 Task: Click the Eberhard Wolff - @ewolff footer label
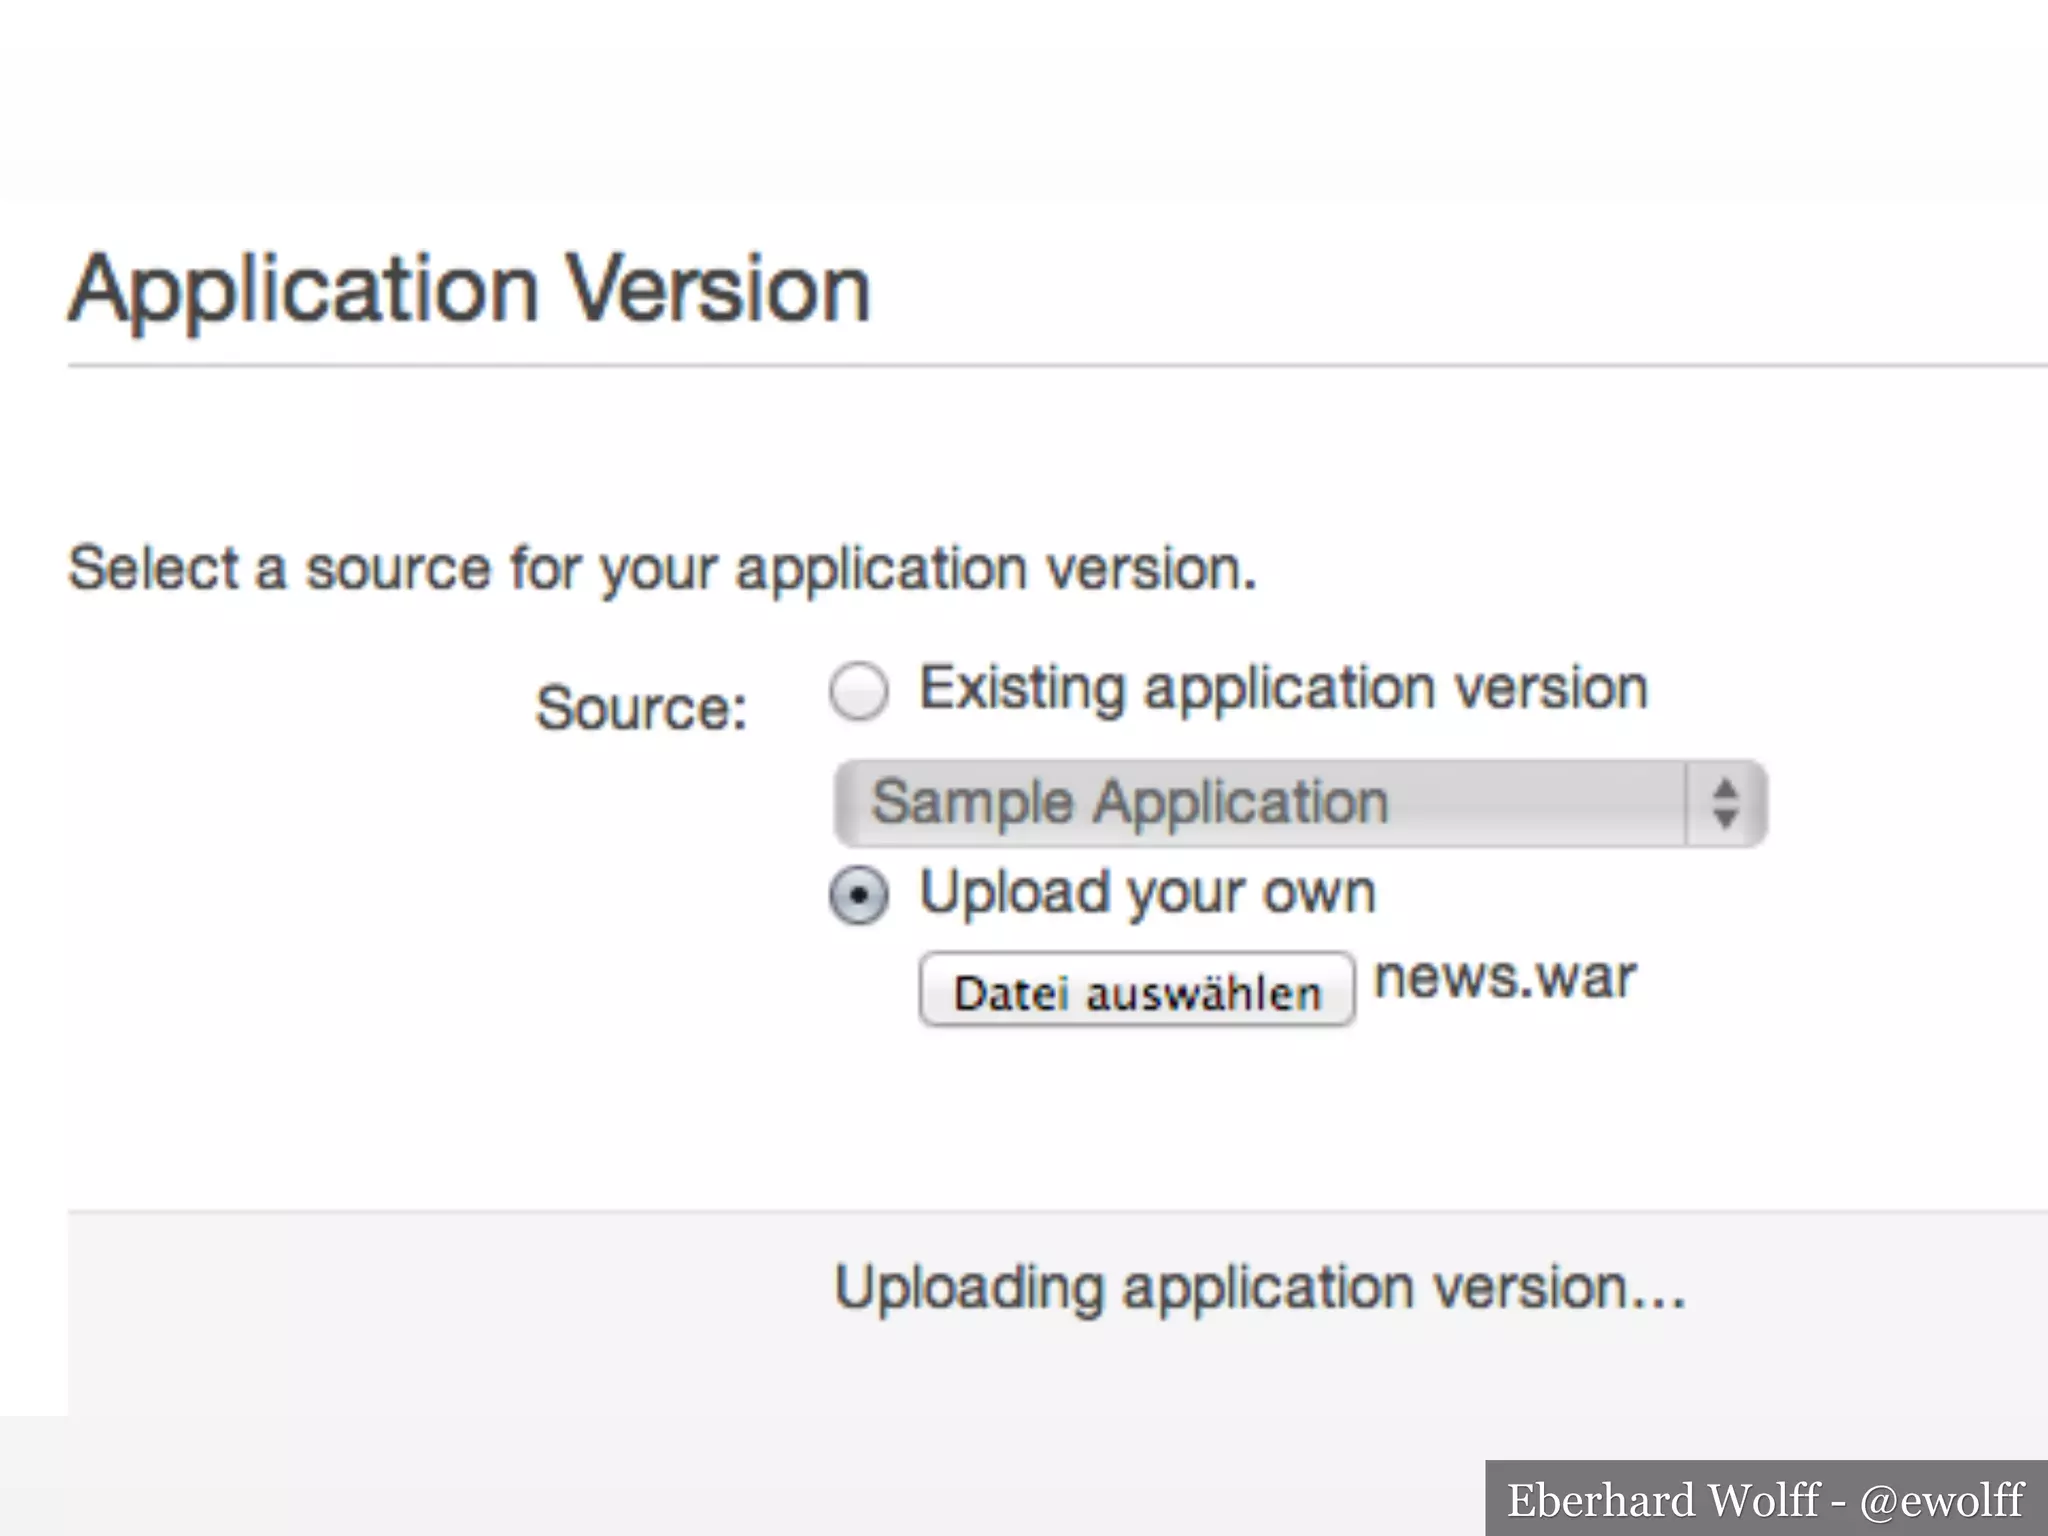click(x=1765, y=1500)
